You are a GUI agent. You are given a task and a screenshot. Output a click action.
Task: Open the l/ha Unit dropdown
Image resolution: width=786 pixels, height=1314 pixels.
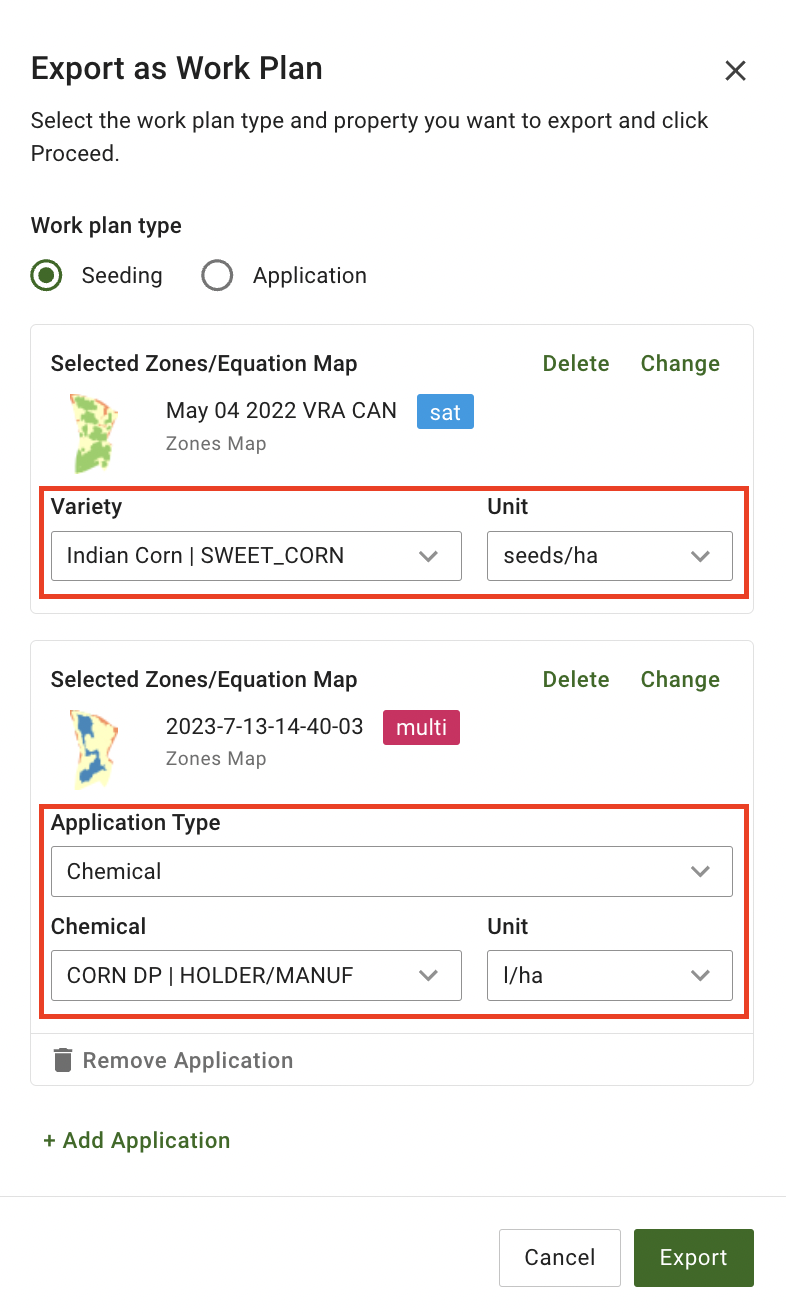[609, 975]
